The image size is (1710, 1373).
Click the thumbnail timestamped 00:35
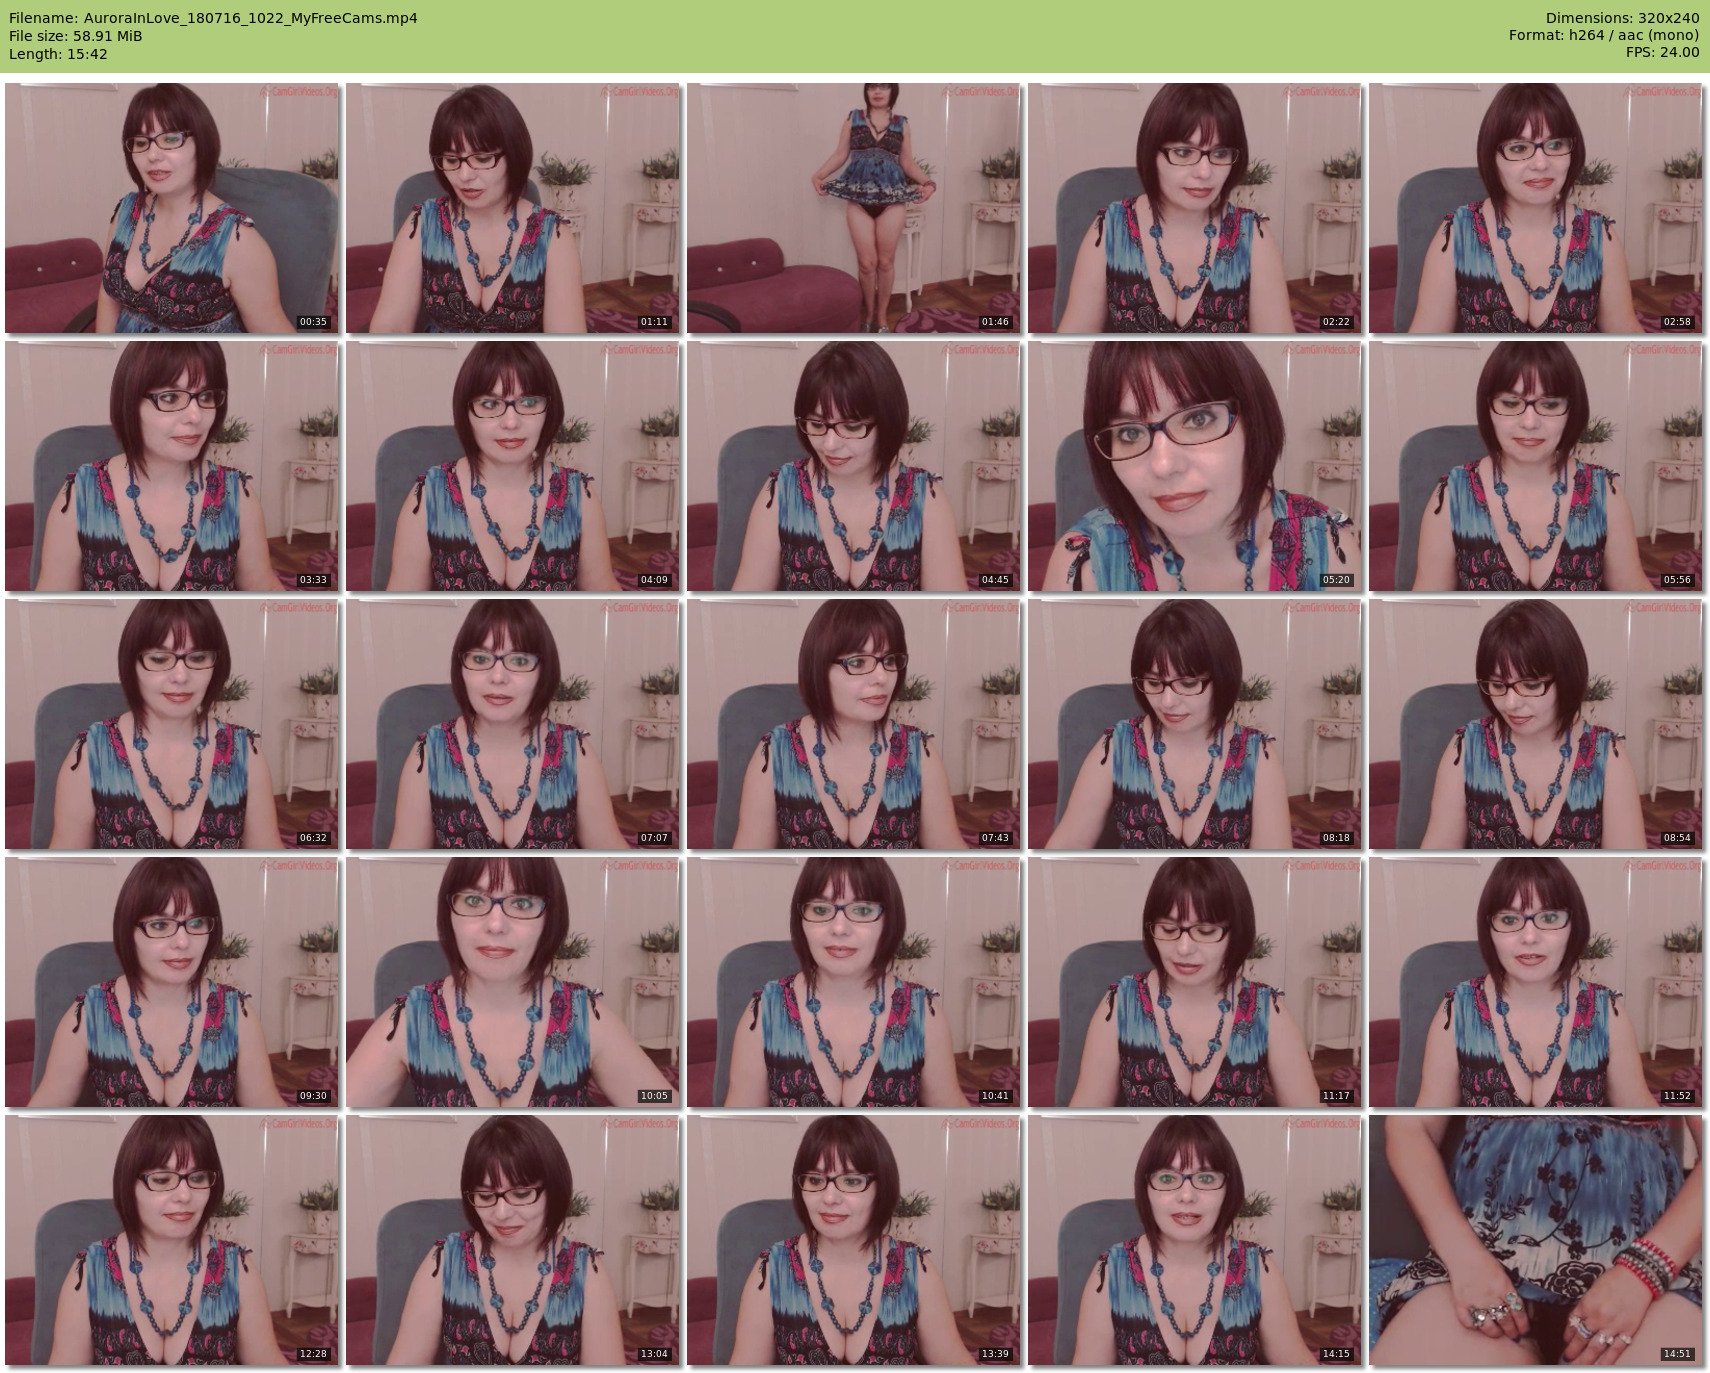tap(172, 208)
